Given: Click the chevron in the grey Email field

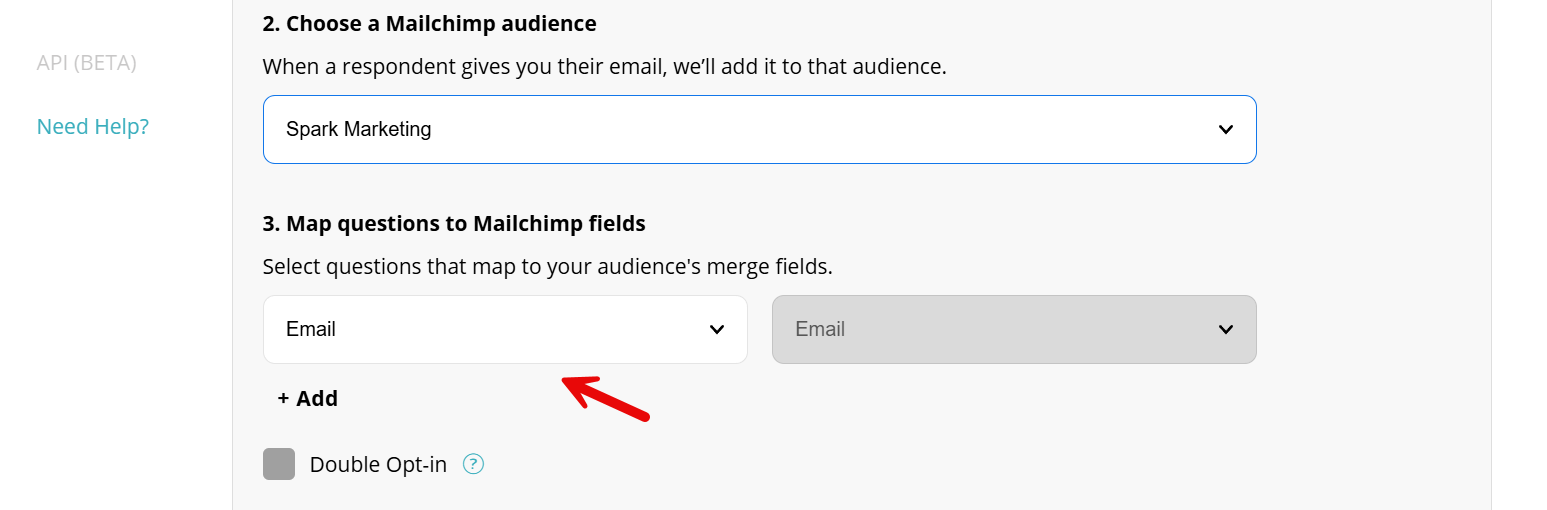Looking at the screenshot, I should coord(1225,330).
